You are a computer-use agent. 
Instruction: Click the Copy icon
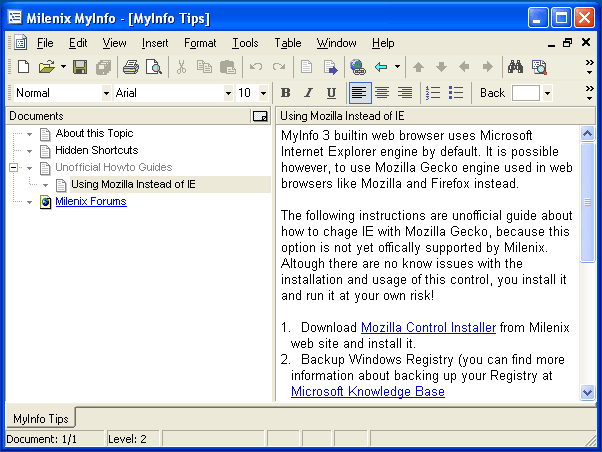tap(204, 67)
